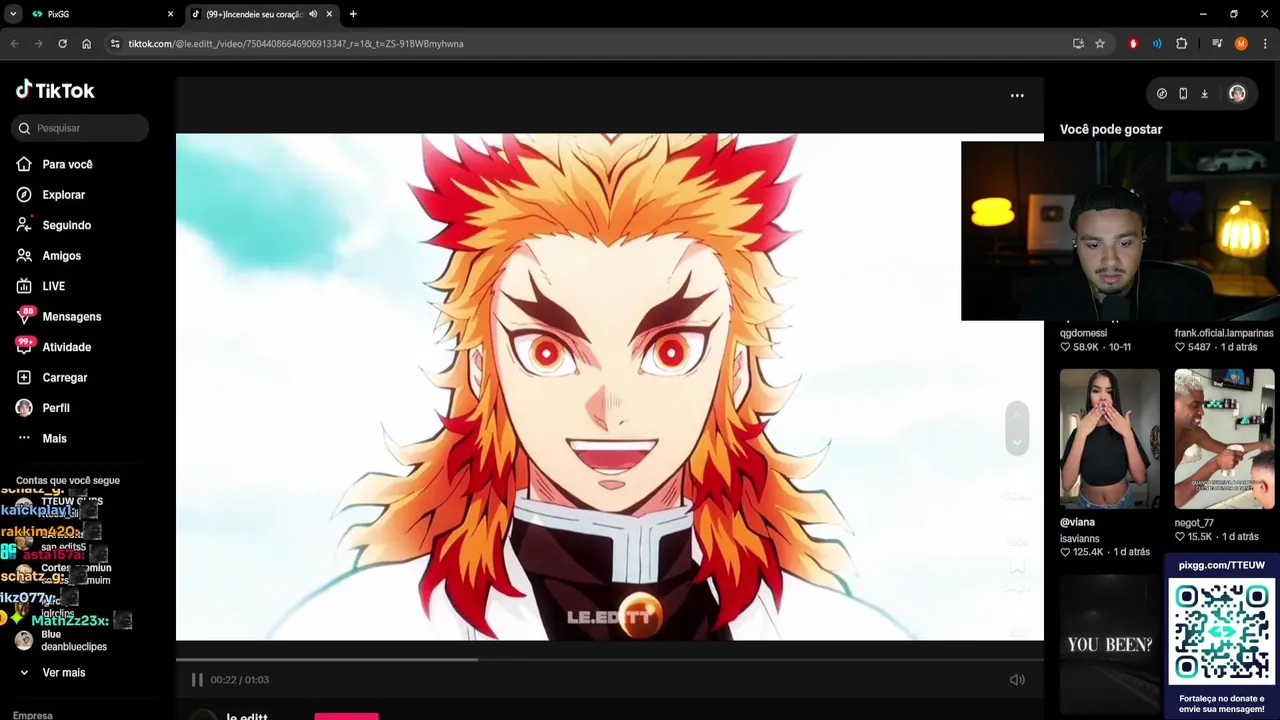The height and width of the screenshot is (720, 1280).
Task: Click the negot_77 username
Action: pos(1194,523)
